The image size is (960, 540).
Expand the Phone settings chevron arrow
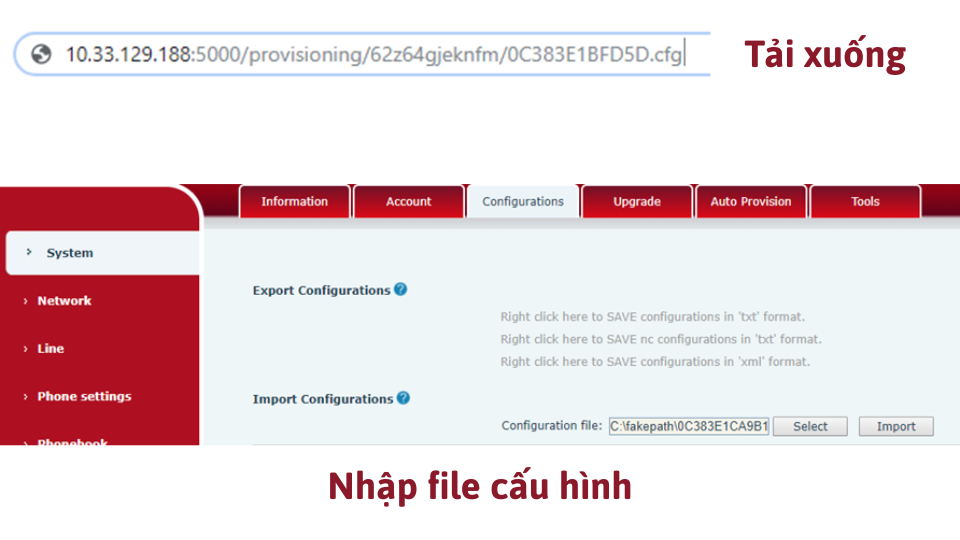[x=25, y=397]
